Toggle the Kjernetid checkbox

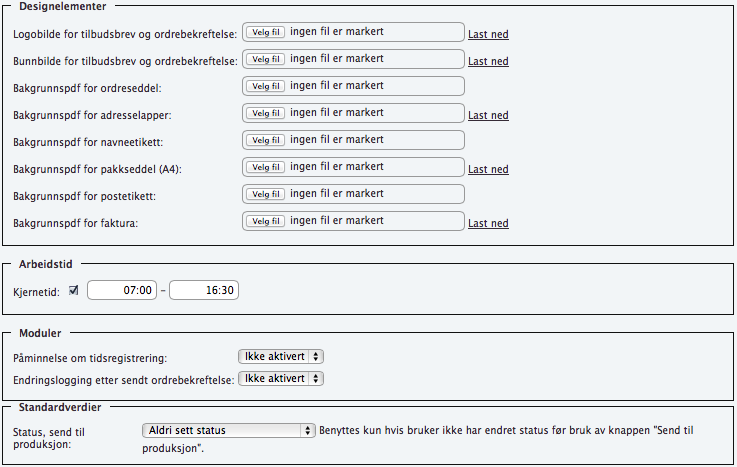click(x=73, y=290)
